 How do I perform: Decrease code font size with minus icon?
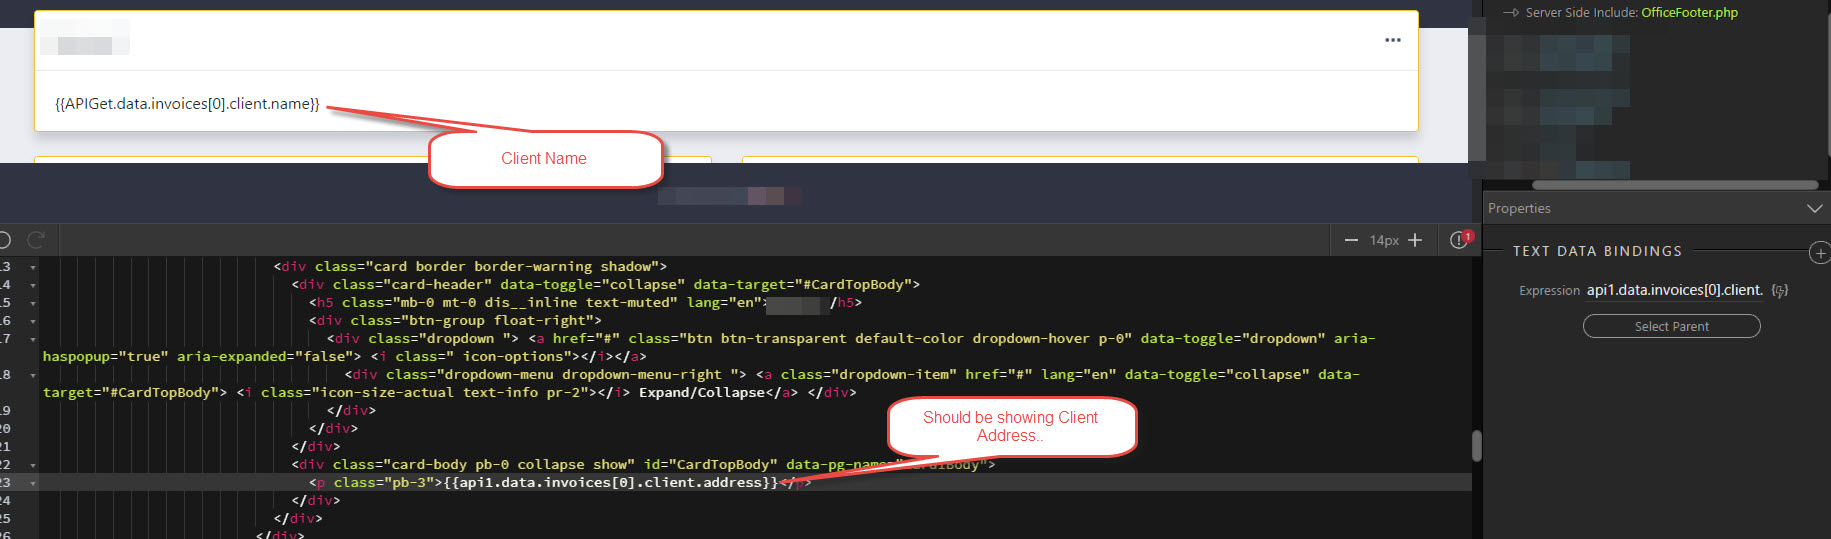tap(1351, 240)
